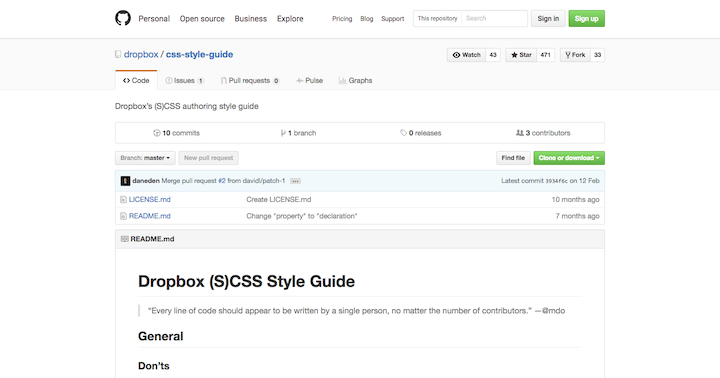Open the 33 forks count
Screen dimensions: 720x378
coord(597,55)
